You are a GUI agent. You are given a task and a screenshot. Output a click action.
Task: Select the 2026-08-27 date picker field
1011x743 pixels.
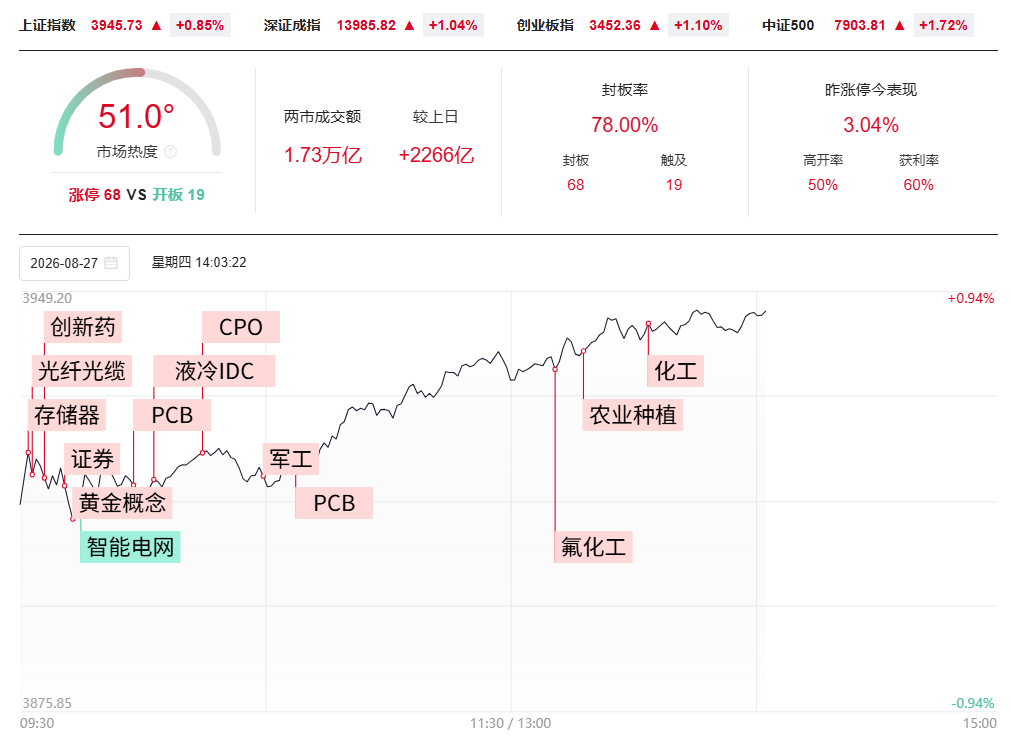click(74, 263)
